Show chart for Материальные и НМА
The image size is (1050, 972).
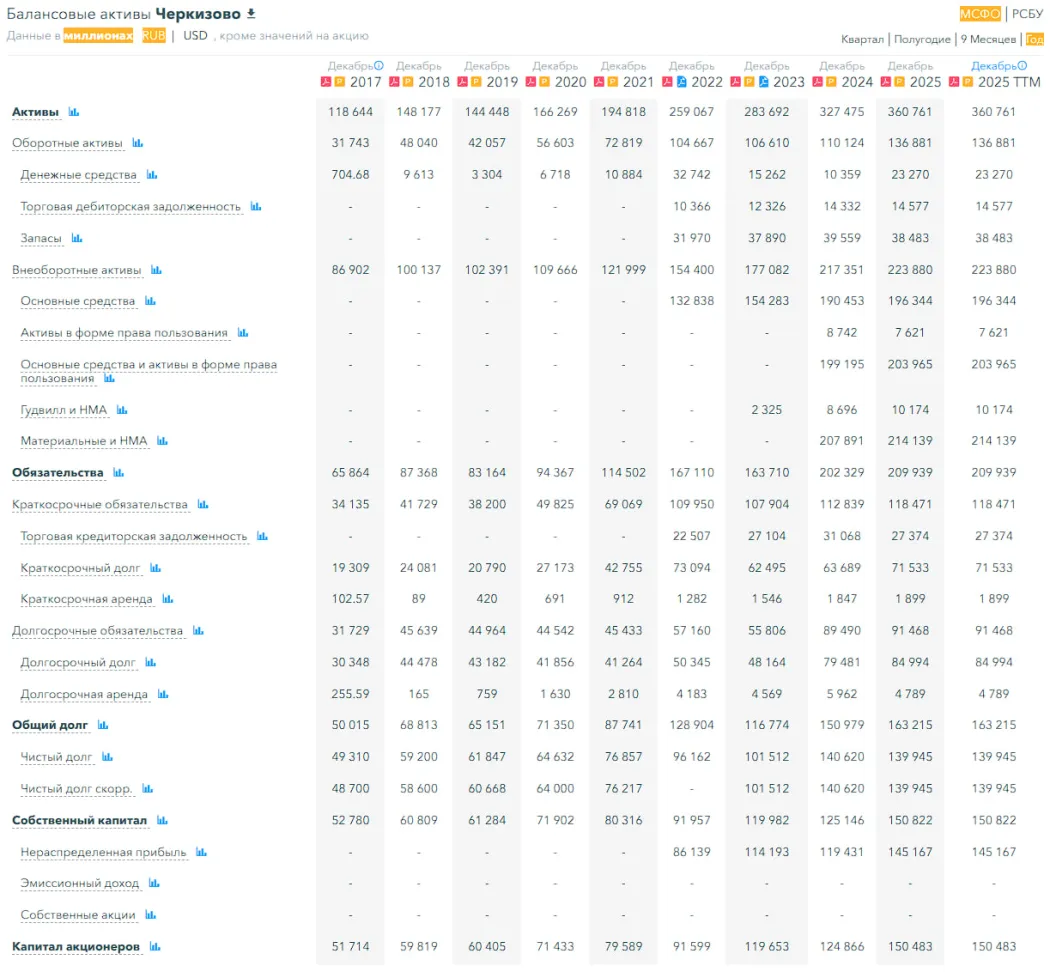(162, 440)
